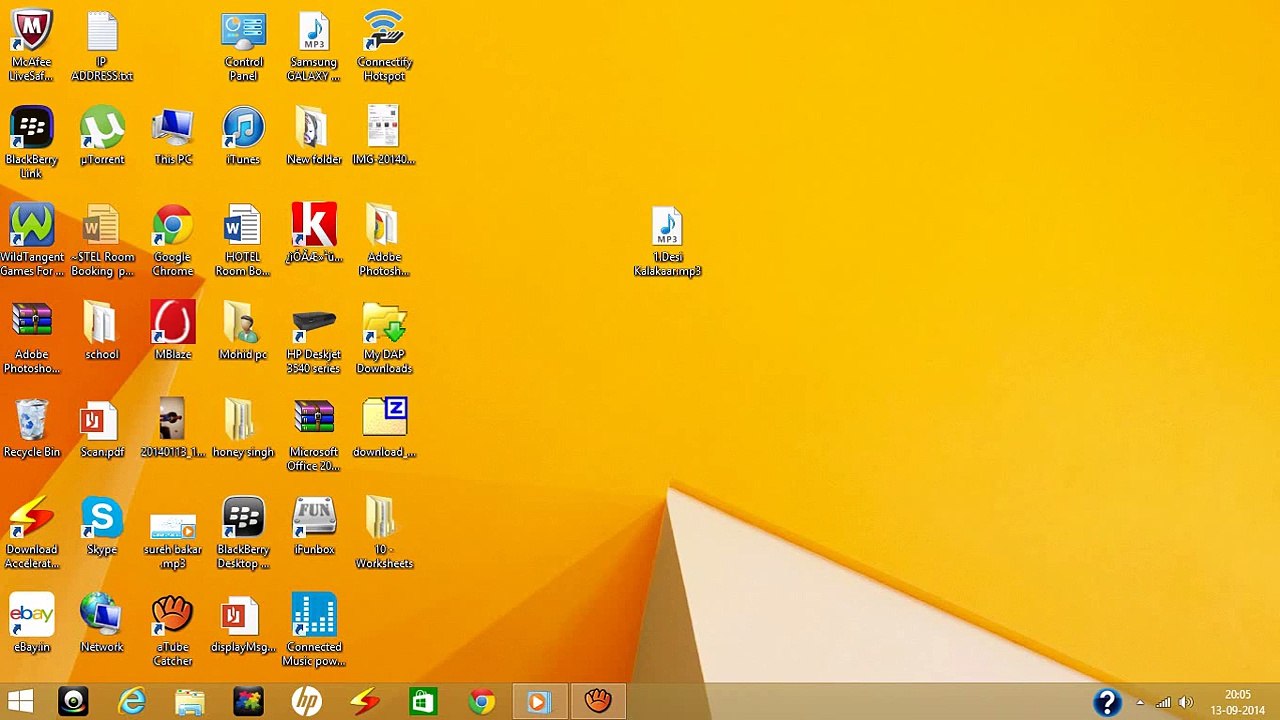The width and height of the screenshot is (1280, 720).
Task: Click the taskbar clock showing 20:05
Action: pos(1237,702)
